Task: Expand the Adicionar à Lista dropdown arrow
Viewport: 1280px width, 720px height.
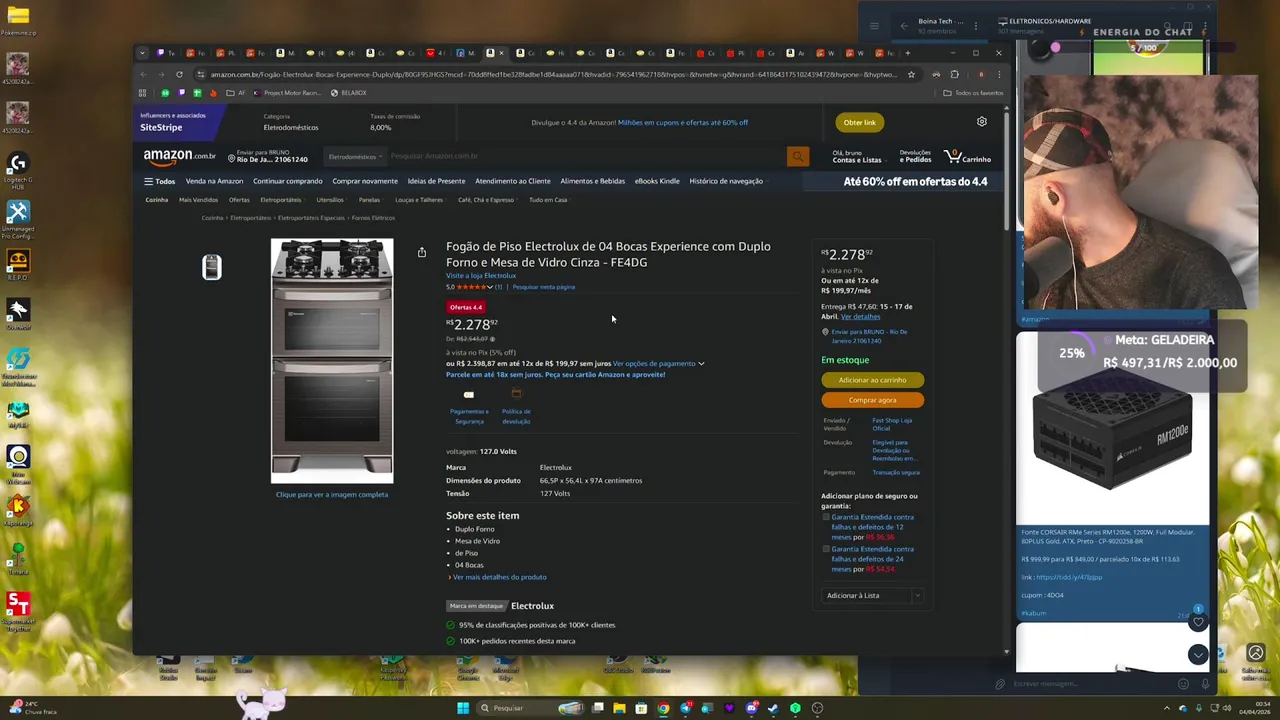Action: 916,595
